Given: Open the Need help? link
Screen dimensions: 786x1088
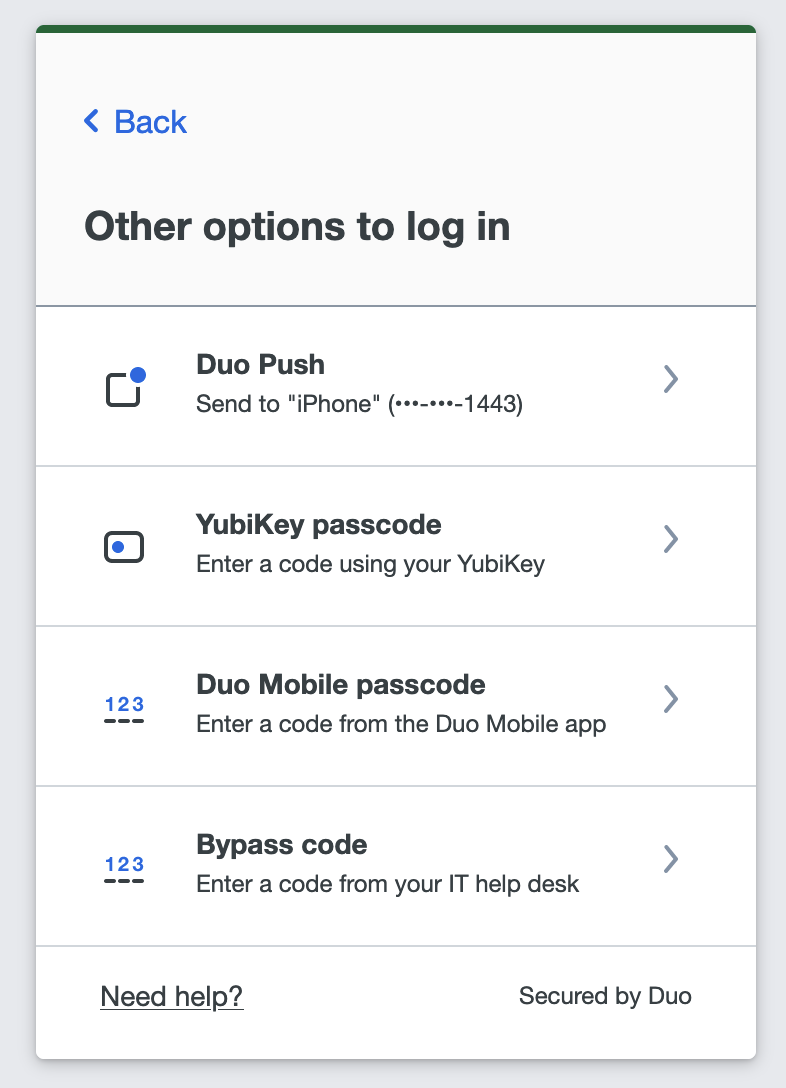Looking at the screenshot, I should 172,996.
